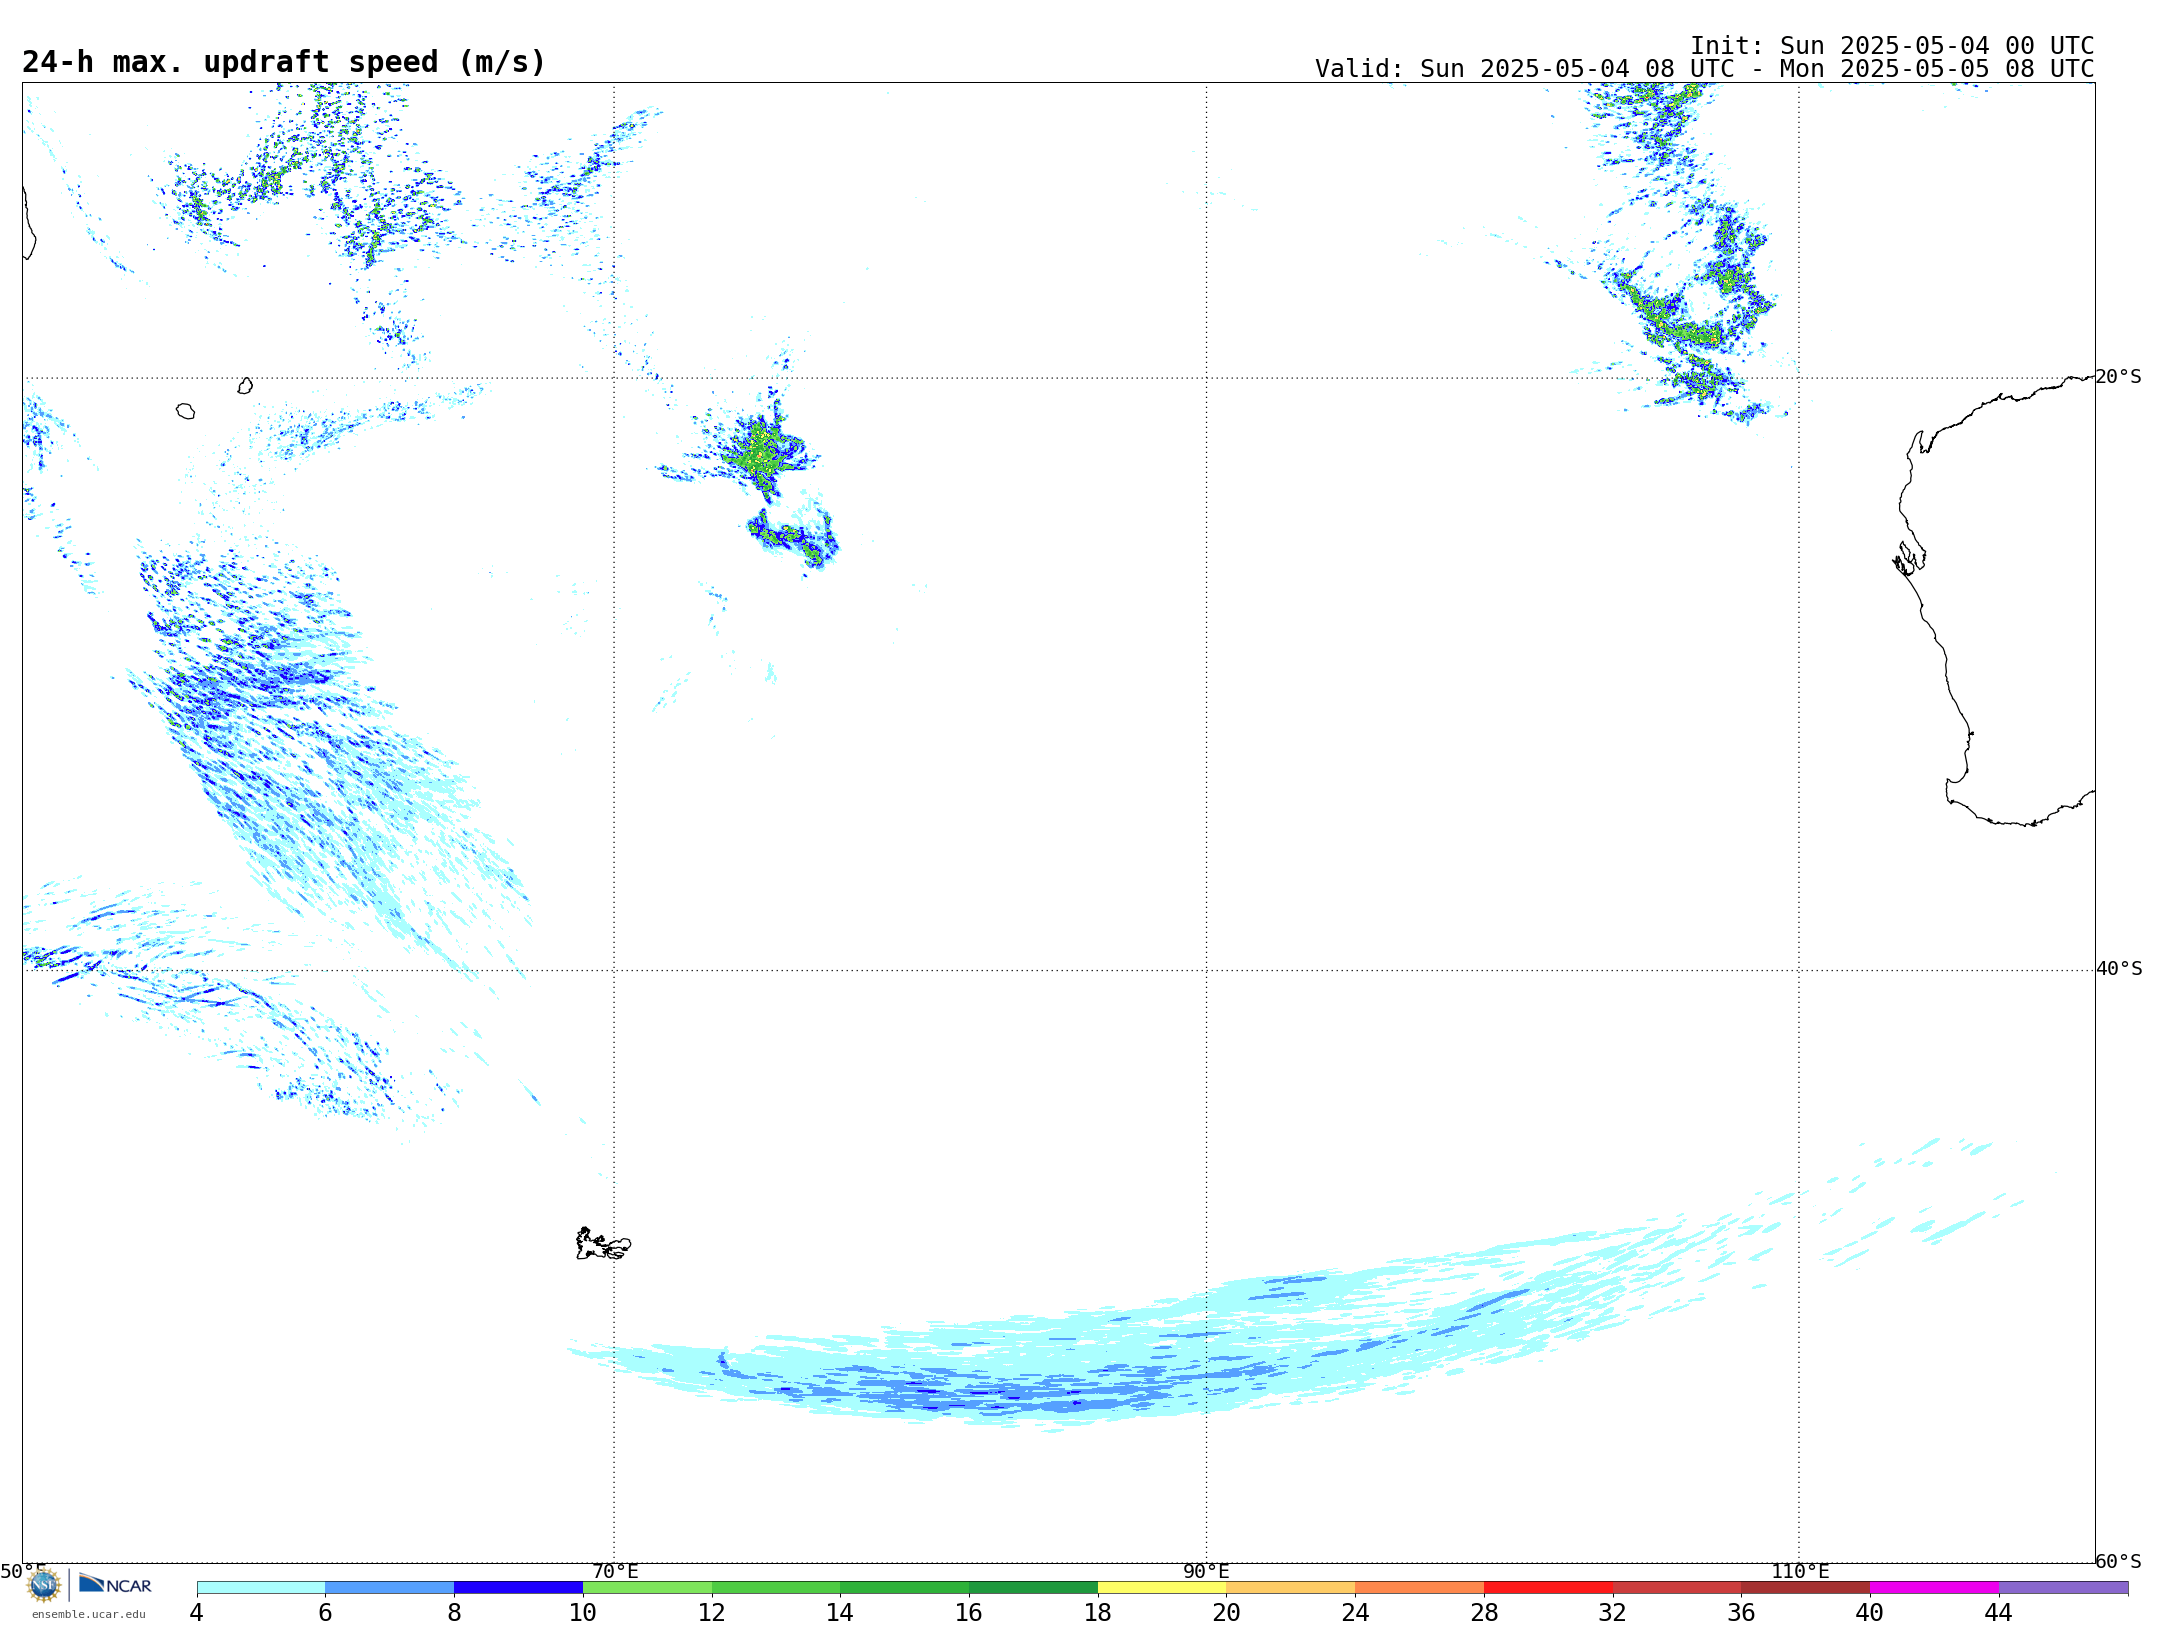Click the 60°S latitude label
Viewport: 2160px width, 1626px height.
(x=2119, y=1560)
